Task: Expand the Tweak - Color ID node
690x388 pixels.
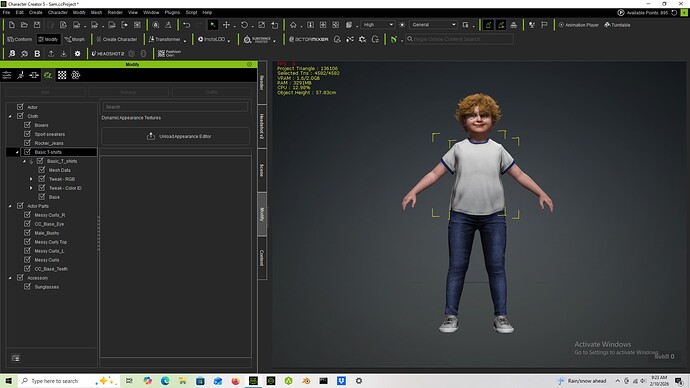Action: [x=31, y=188]
